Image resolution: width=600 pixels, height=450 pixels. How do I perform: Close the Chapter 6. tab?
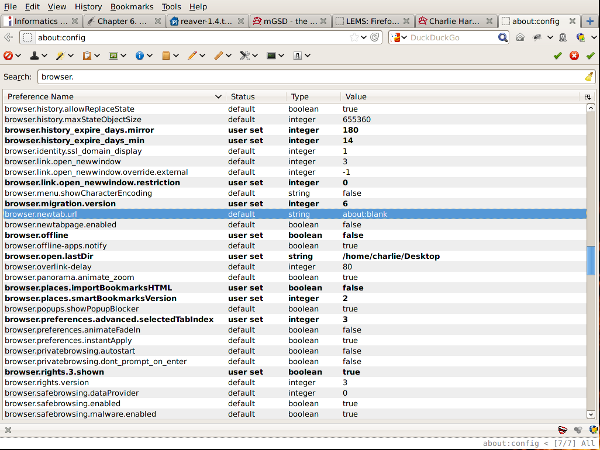(x=158, y=21)
